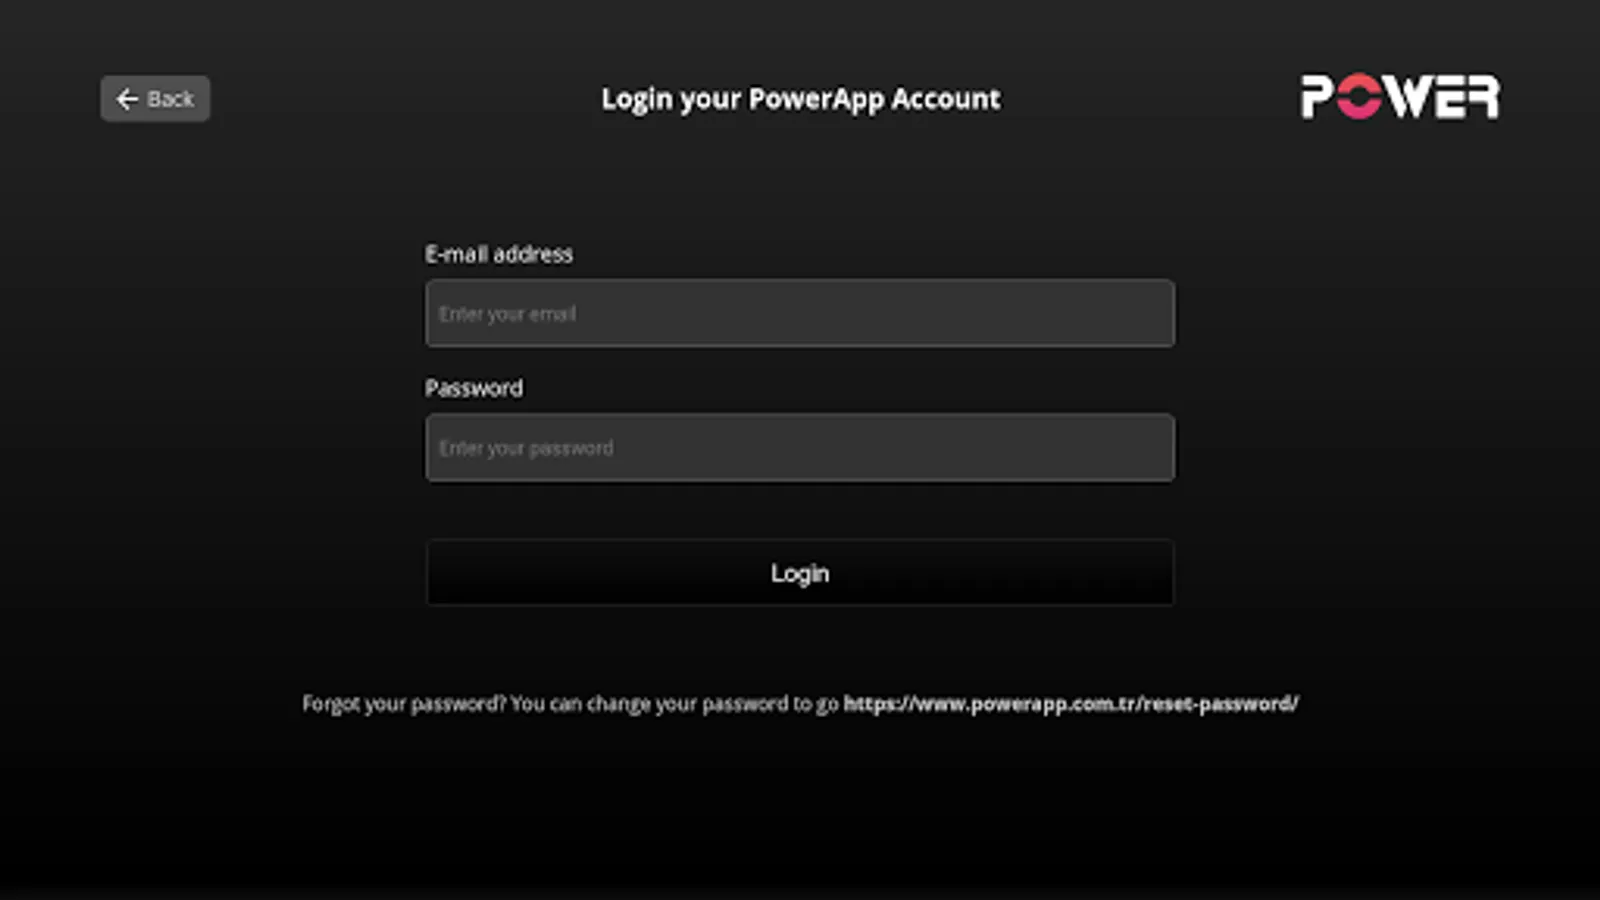Click the word "Back" beside the arrow
Screen dimensions: 1600x900
tap(170, 99)
